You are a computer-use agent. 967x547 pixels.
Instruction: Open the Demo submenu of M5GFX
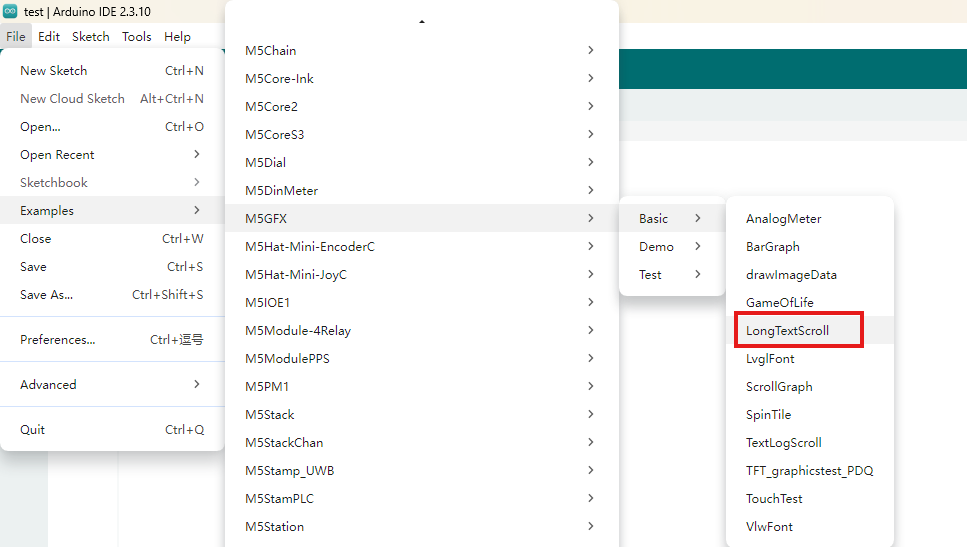click(x=672, y=247)
